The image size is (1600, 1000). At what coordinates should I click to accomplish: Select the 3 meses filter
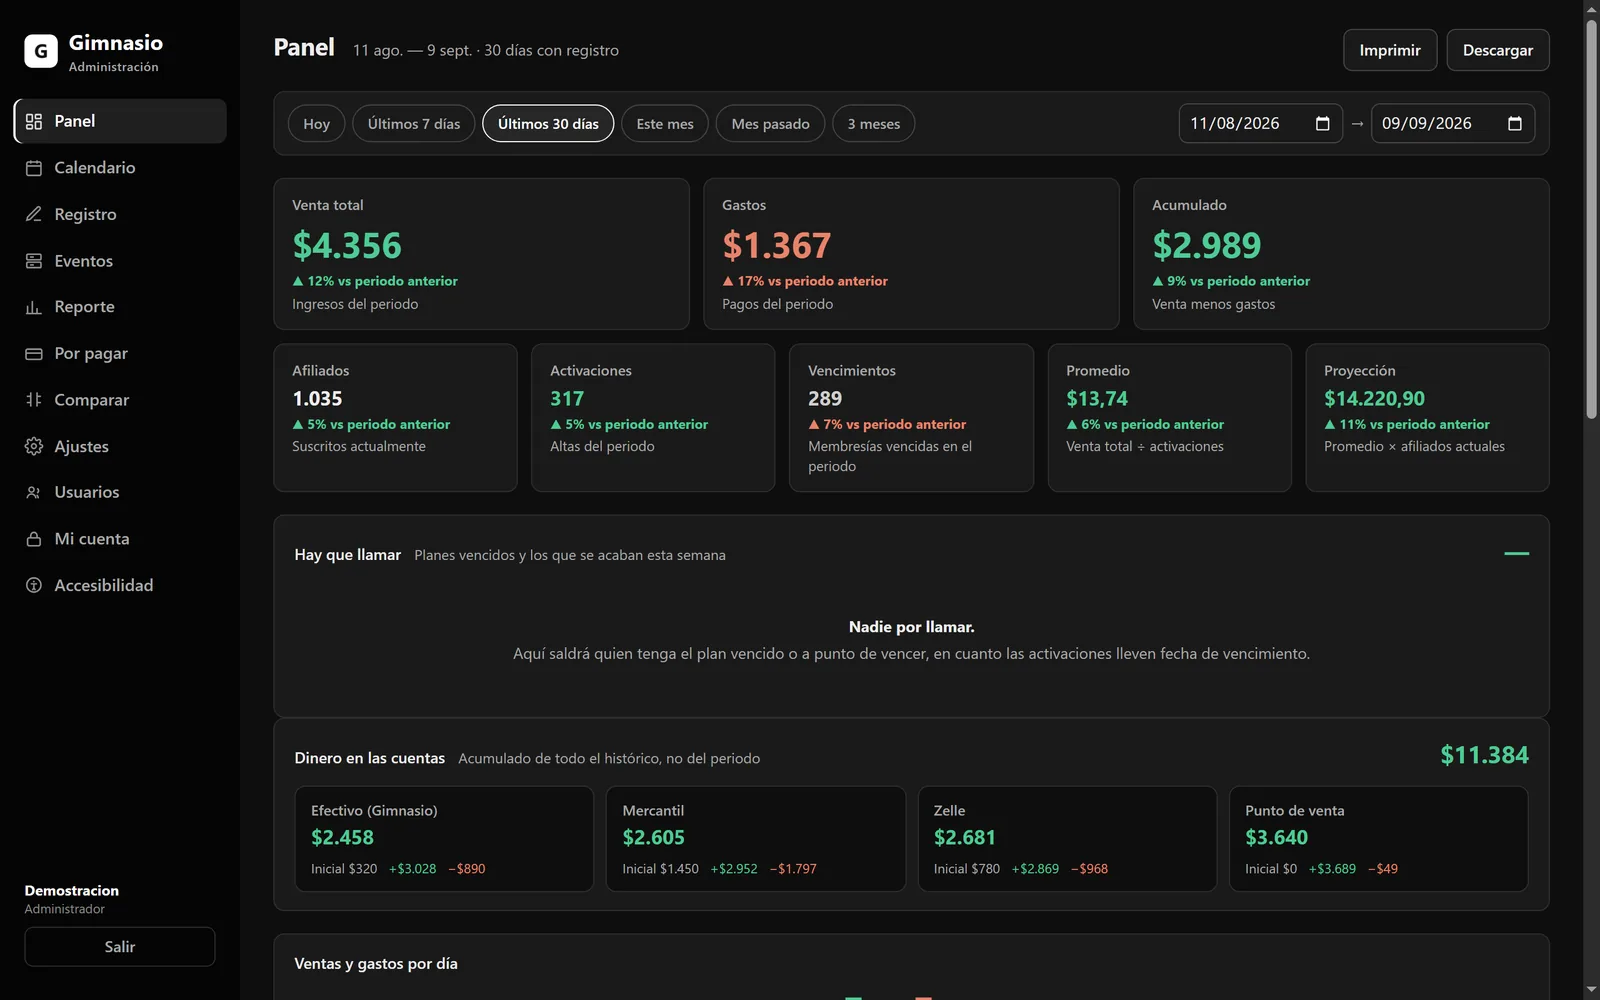874,124
